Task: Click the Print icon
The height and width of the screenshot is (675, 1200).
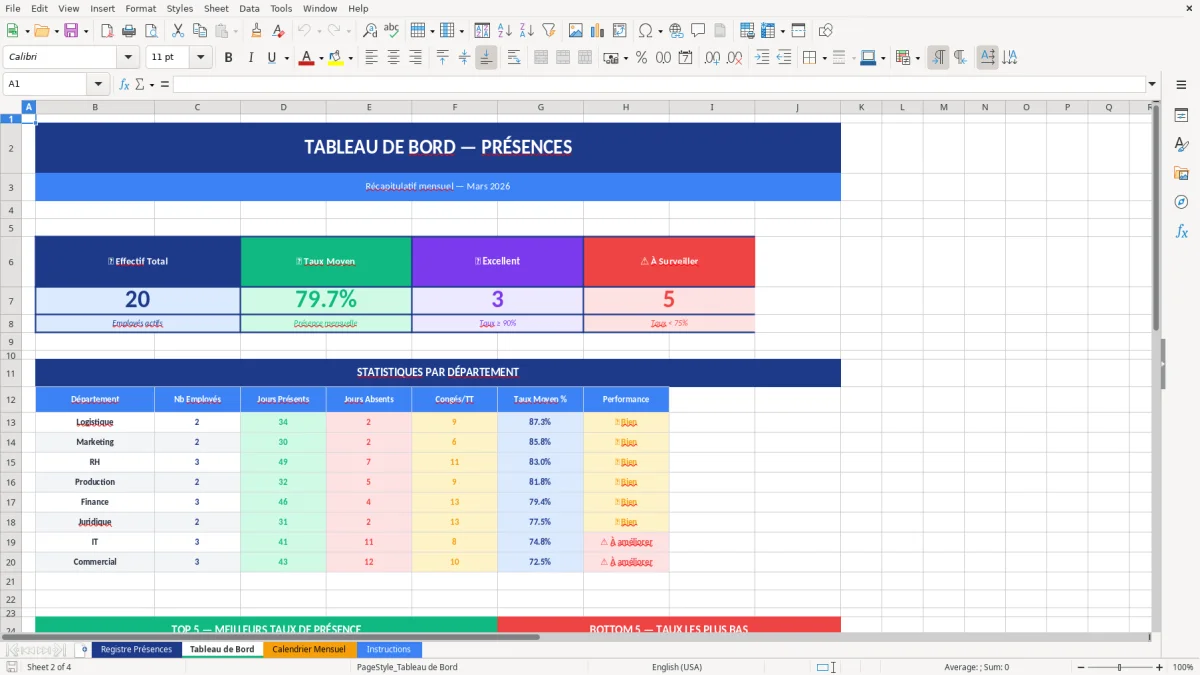Action: (x=128, y=31)
